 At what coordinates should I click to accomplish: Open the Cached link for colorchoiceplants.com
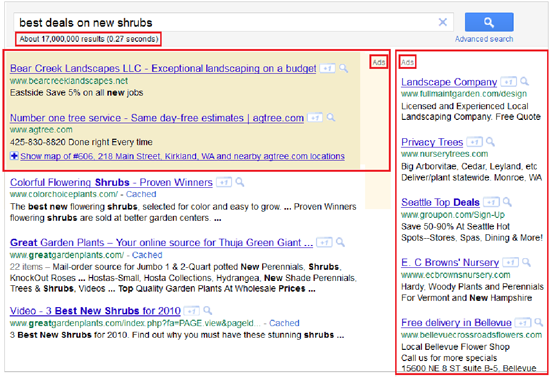[x=141, y=194]
